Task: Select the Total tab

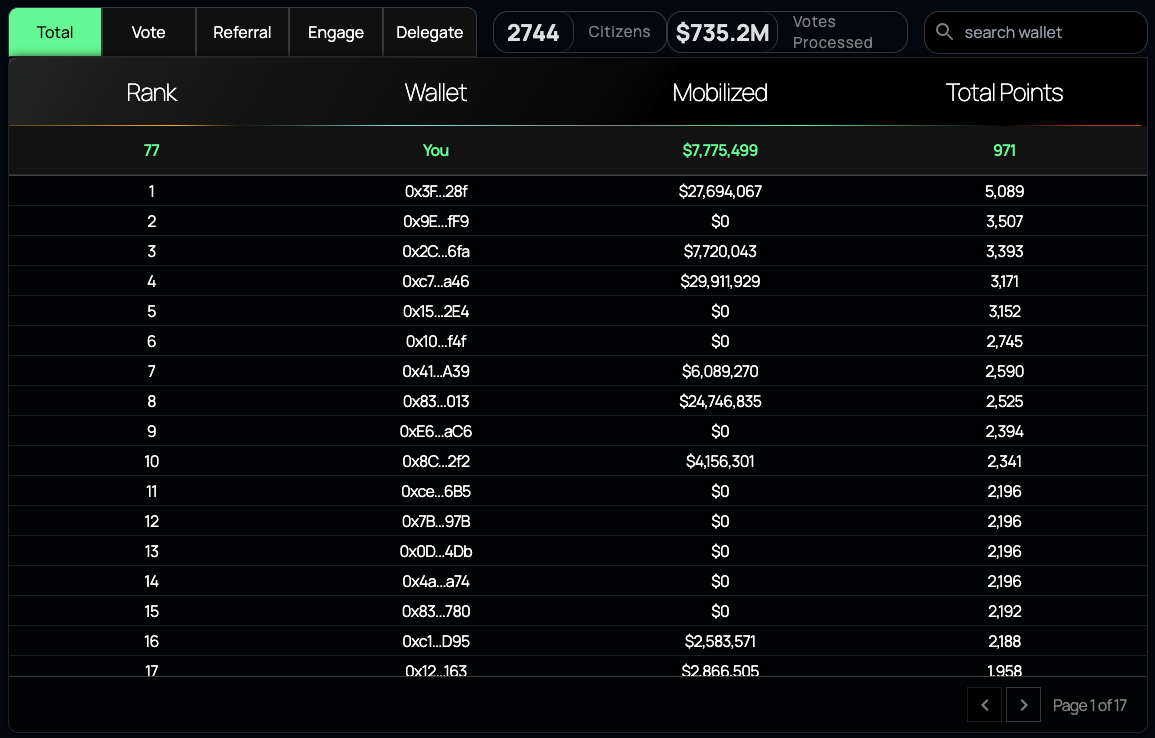Action: 55,32
